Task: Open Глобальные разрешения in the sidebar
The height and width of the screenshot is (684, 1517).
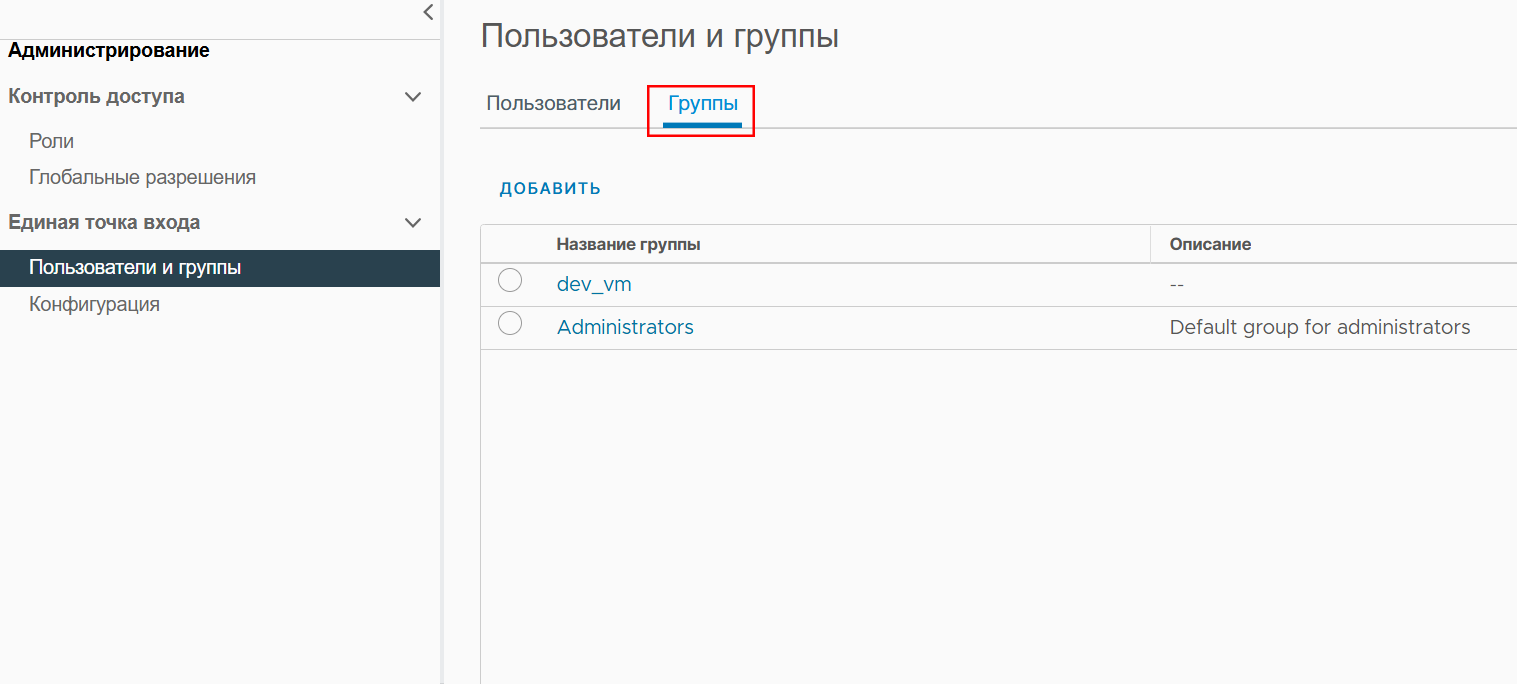Action: [x=143, y=177]
